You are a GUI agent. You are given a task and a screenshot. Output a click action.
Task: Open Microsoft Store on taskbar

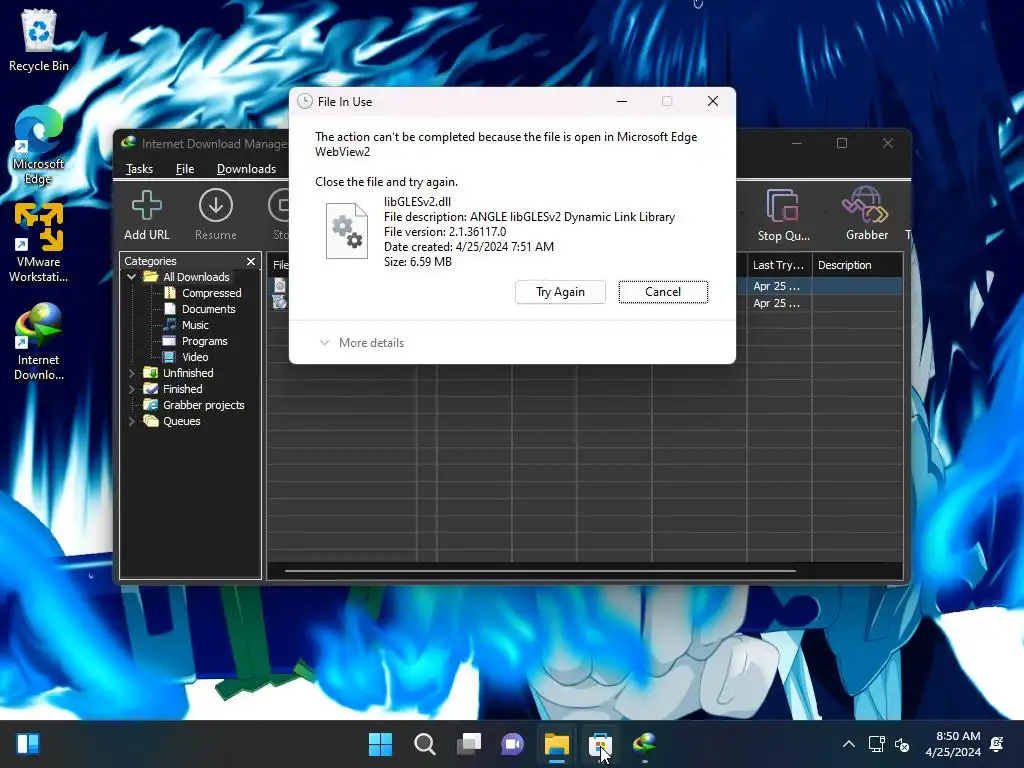[x=600, y=744]
